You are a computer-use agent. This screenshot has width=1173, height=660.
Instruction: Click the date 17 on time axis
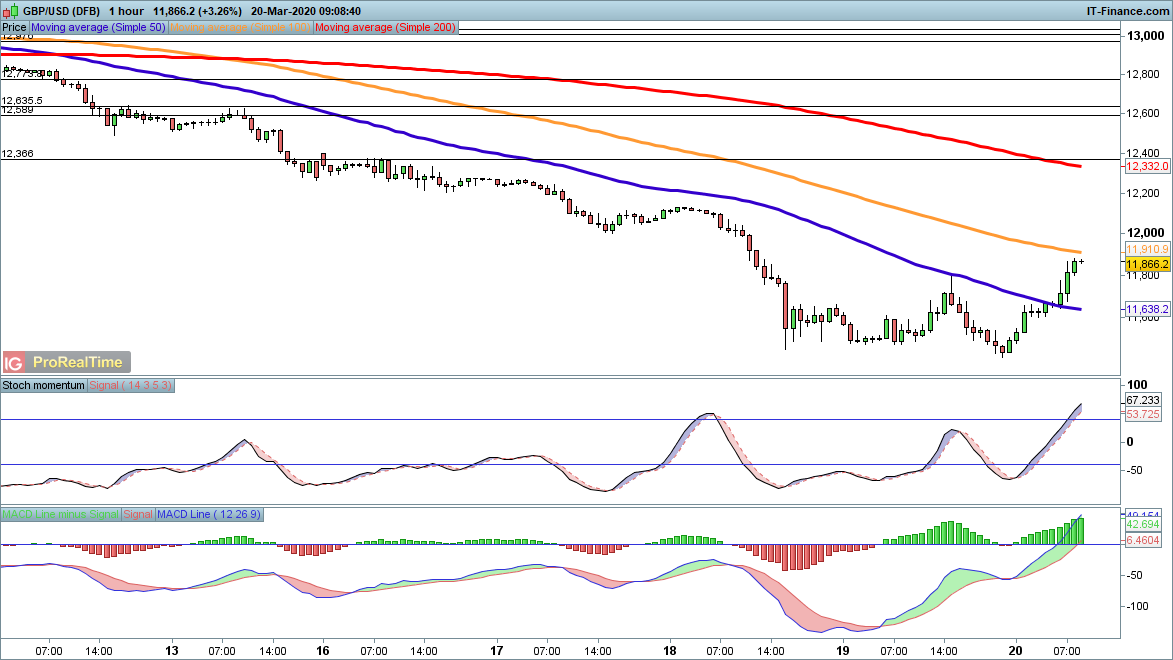point(497,650)
